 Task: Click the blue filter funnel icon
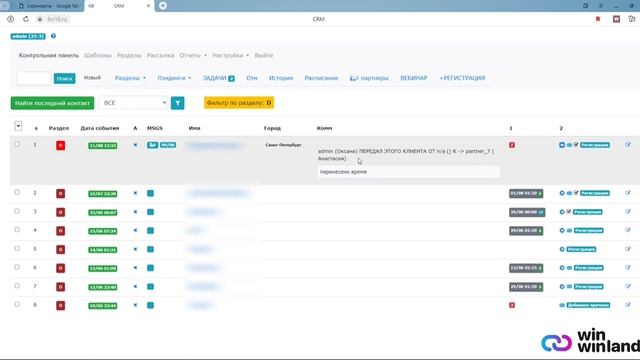(x=178, y=103)
